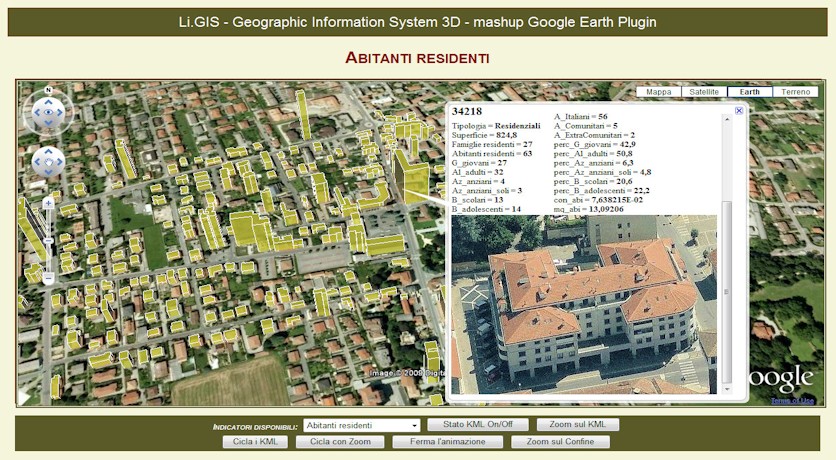Toggle Stato KML On/Off

coord(477,425)
